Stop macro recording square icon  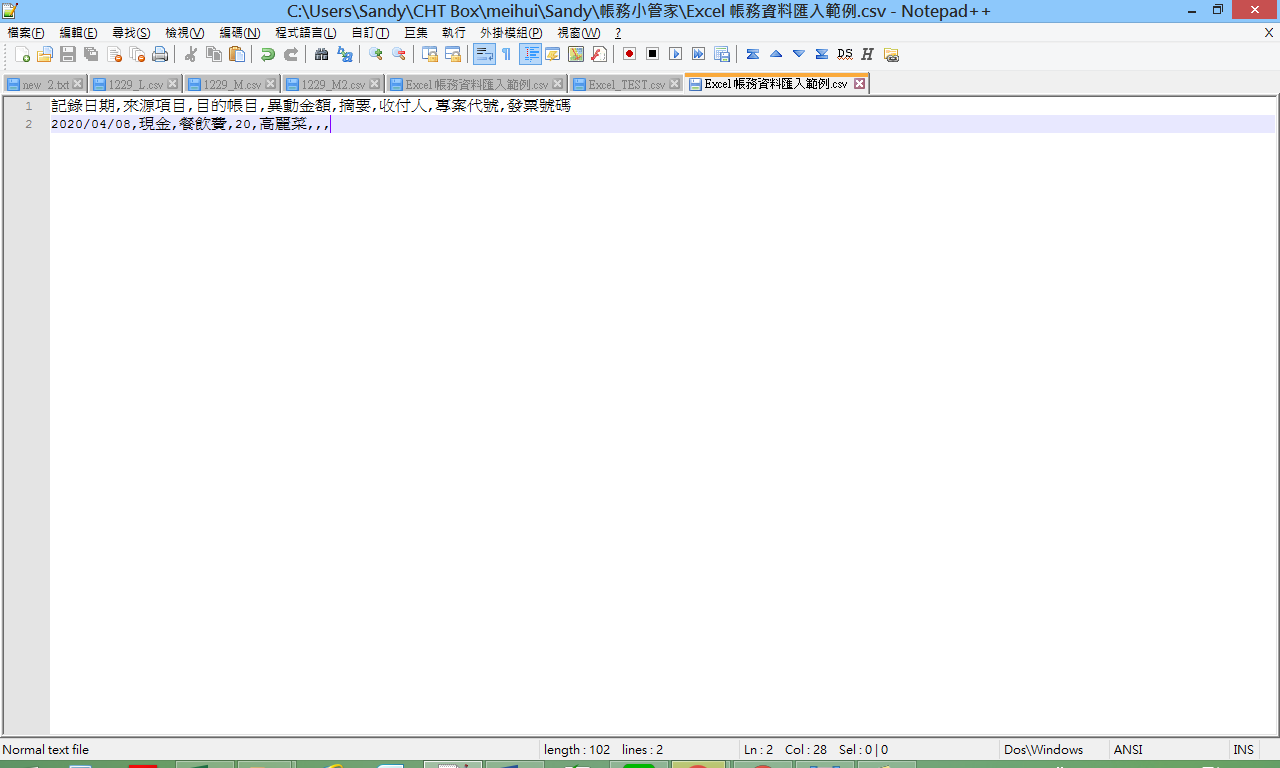652,54
